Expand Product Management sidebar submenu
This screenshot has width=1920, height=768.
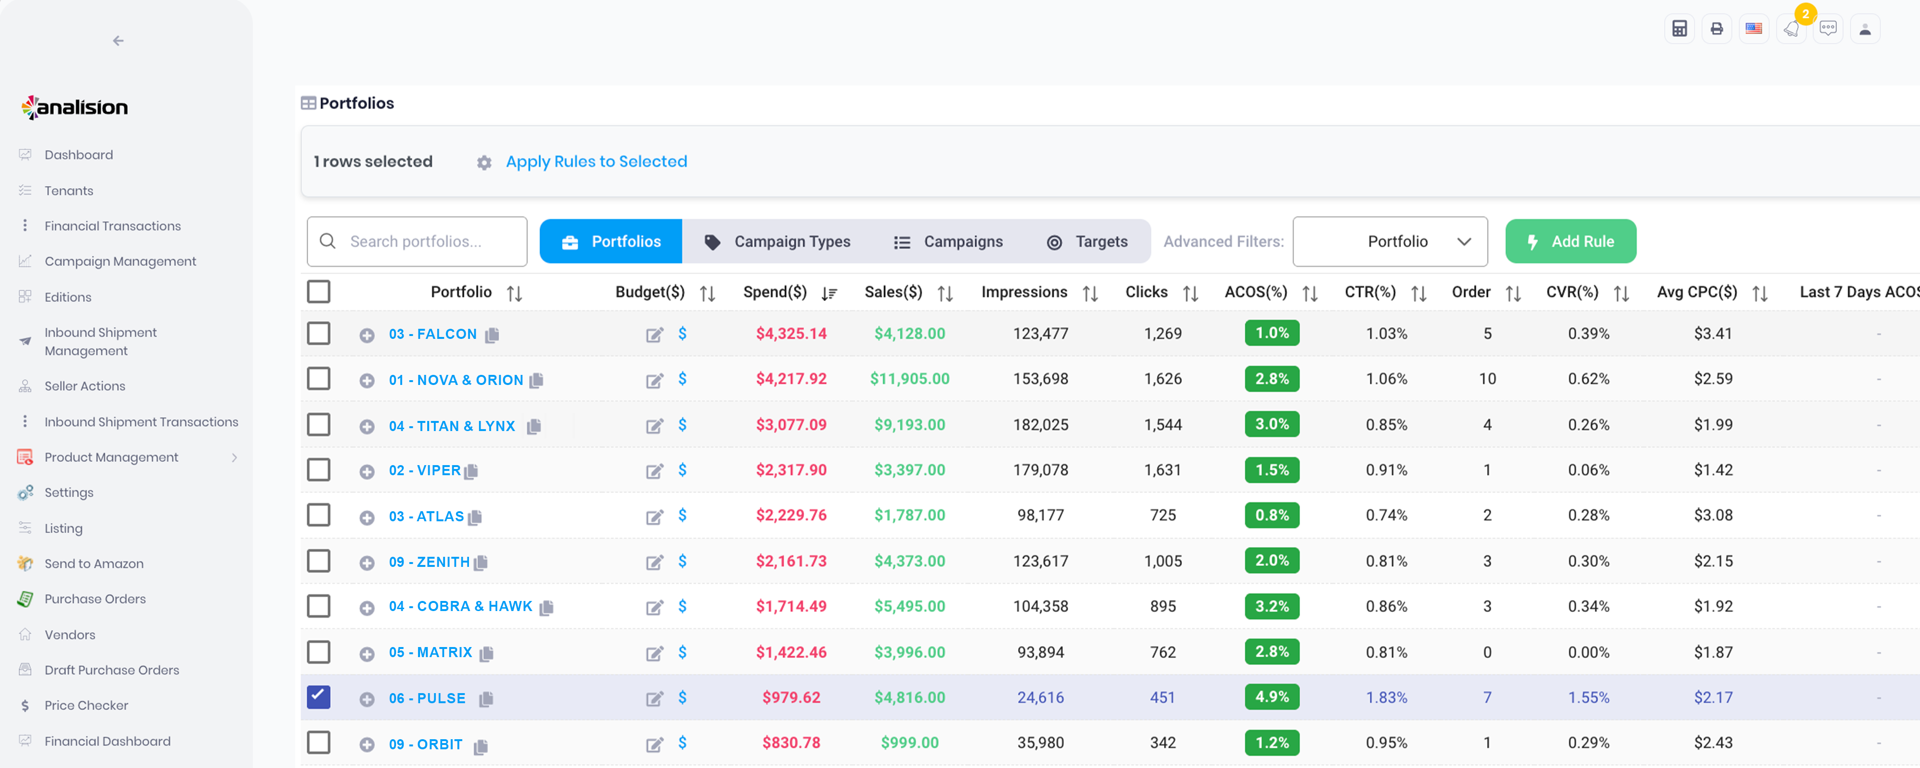point(234,458)
